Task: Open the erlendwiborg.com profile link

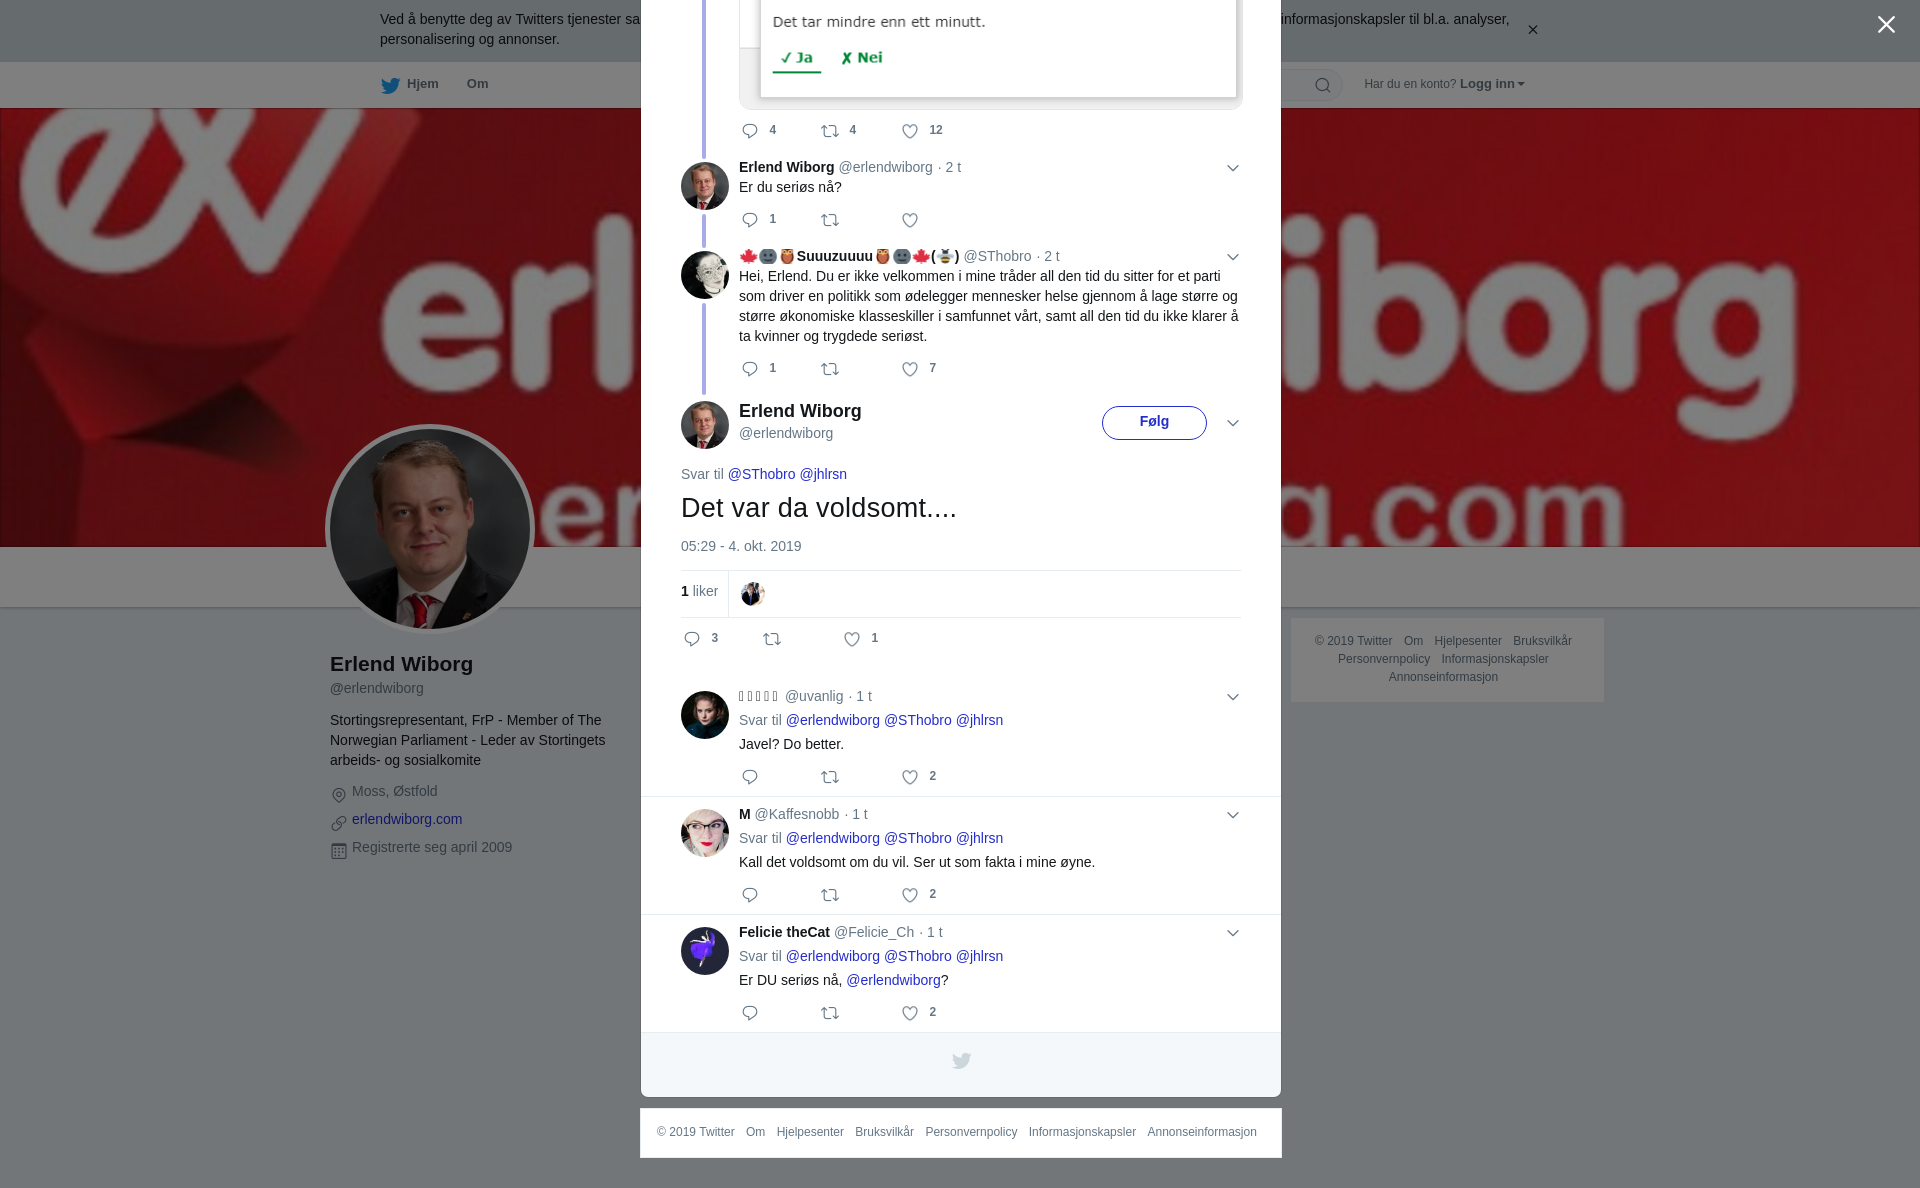Action: (407, 819)
